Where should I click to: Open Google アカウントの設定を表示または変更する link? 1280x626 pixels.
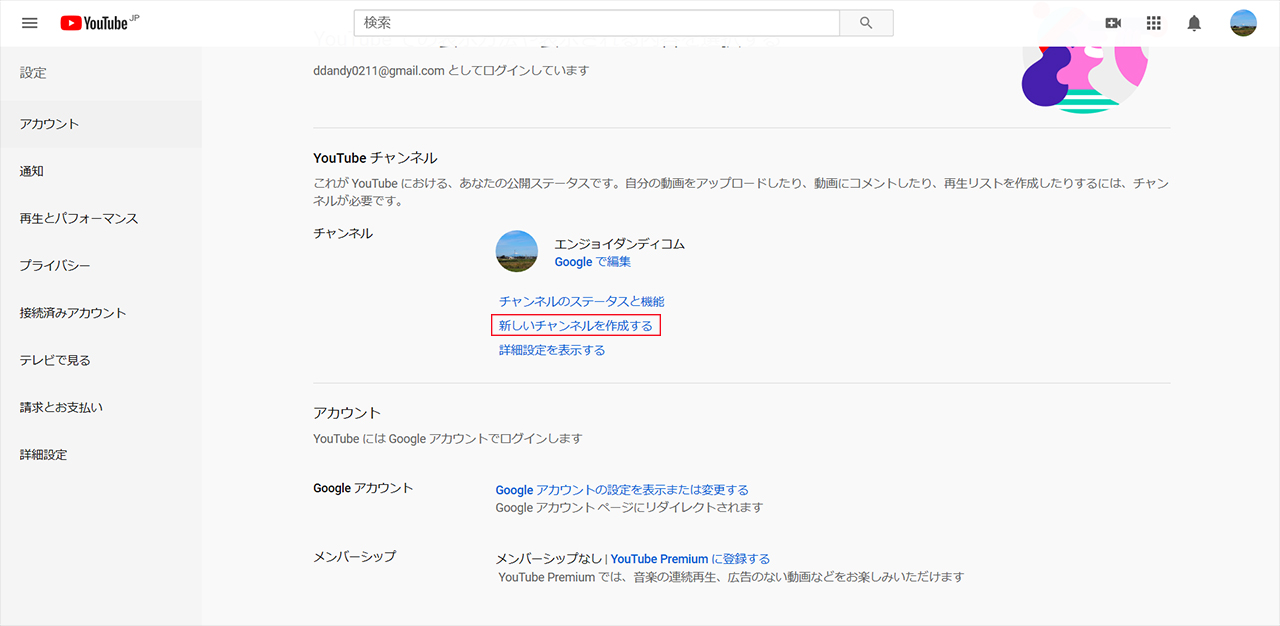[x=622, y=490]
